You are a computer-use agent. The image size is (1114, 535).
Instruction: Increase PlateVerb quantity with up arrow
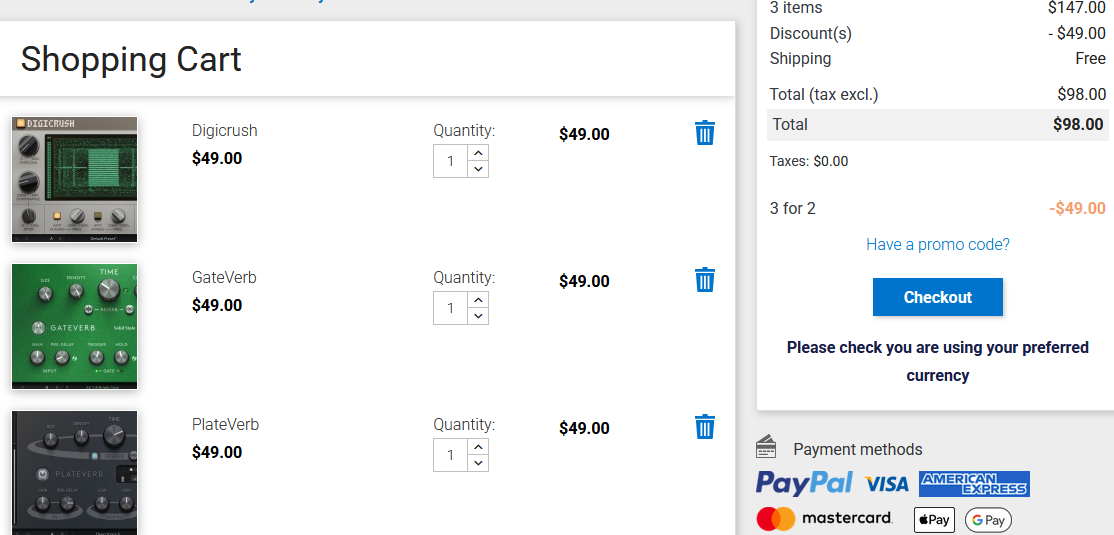pos(478,447)
